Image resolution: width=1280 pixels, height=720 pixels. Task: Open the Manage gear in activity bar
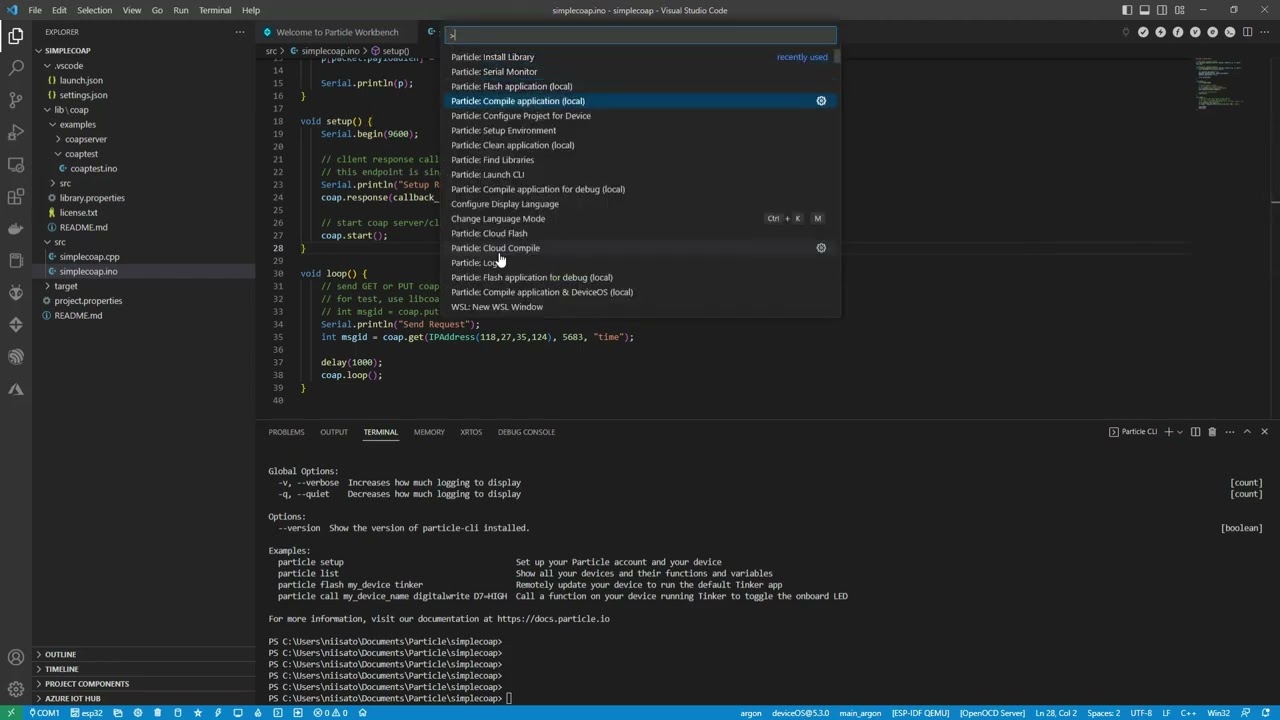click(x=16, y=689)
